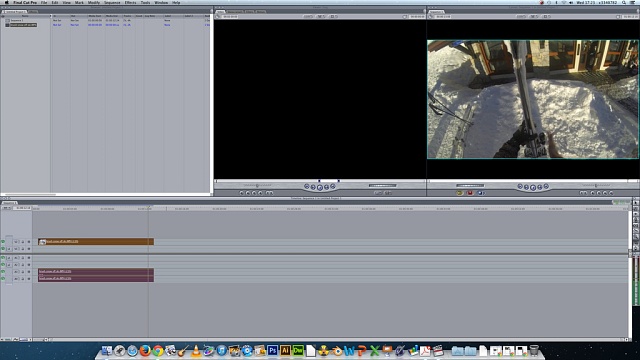Open the RT popup menu in the Timeline
The height and width of the screenshot is (360, 640).
pyautogui.click(x=7, y=208)
